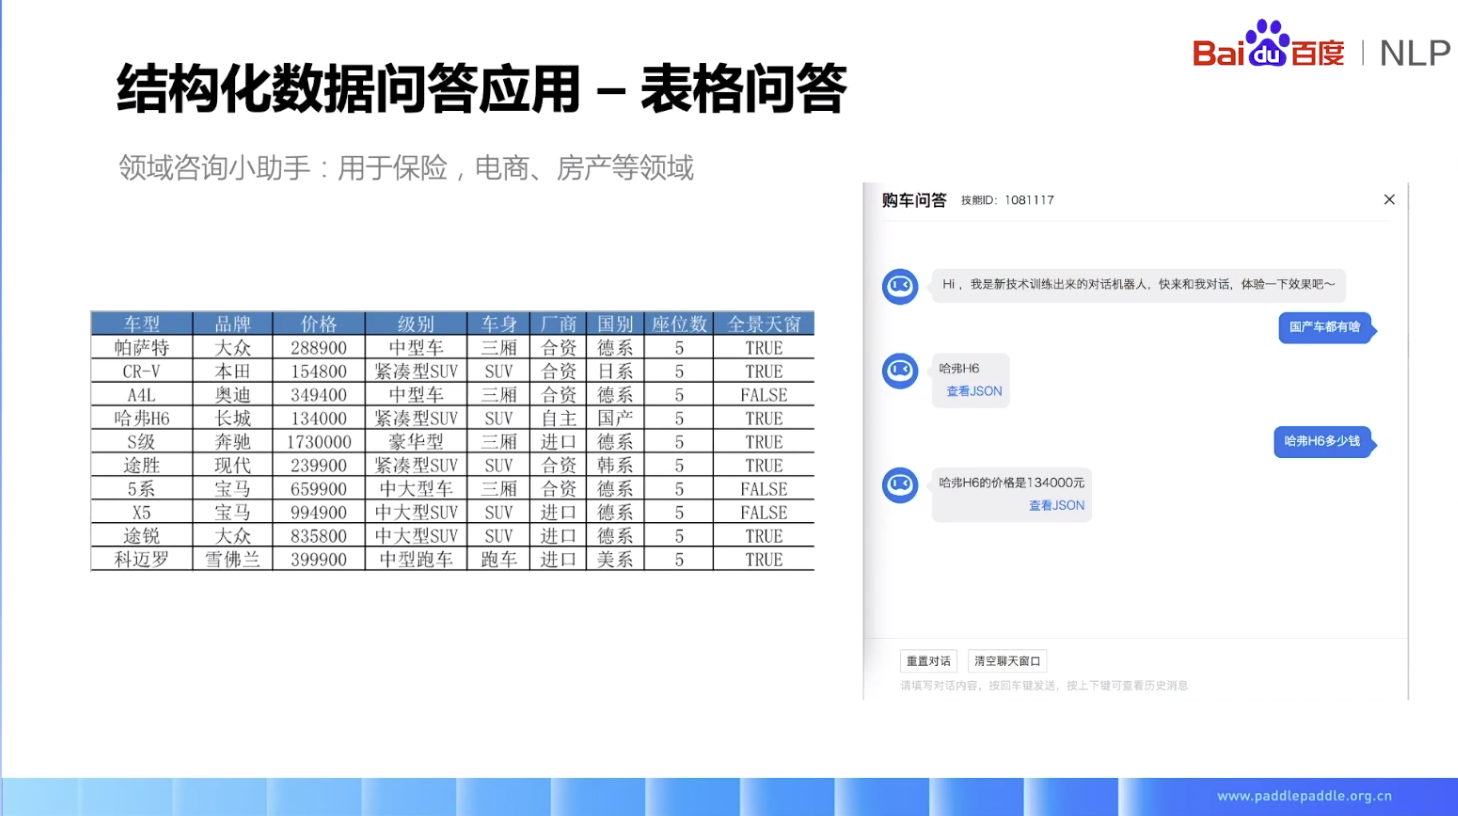The width and height of the screenshot is (1458, 816).
Task: Click the 品牌 column header
Action: tap(233, 323)
